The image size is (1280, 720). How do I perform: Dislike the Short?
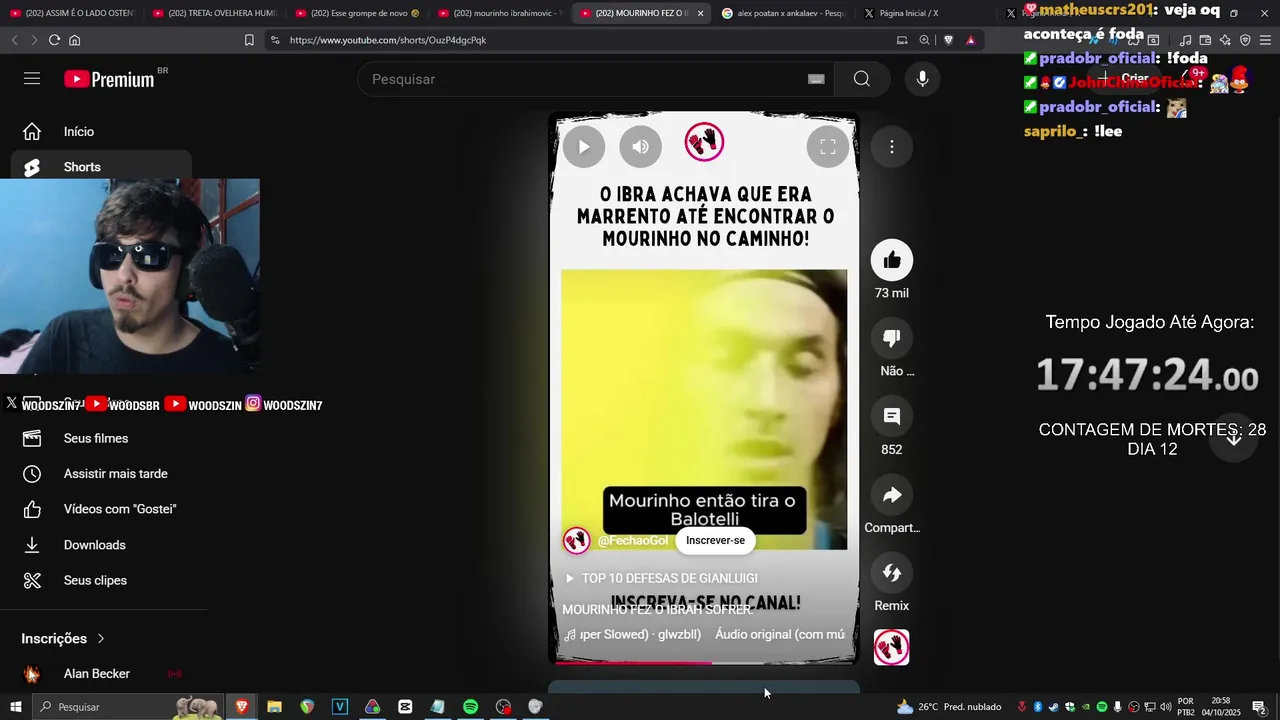click(x=892, y=339)
